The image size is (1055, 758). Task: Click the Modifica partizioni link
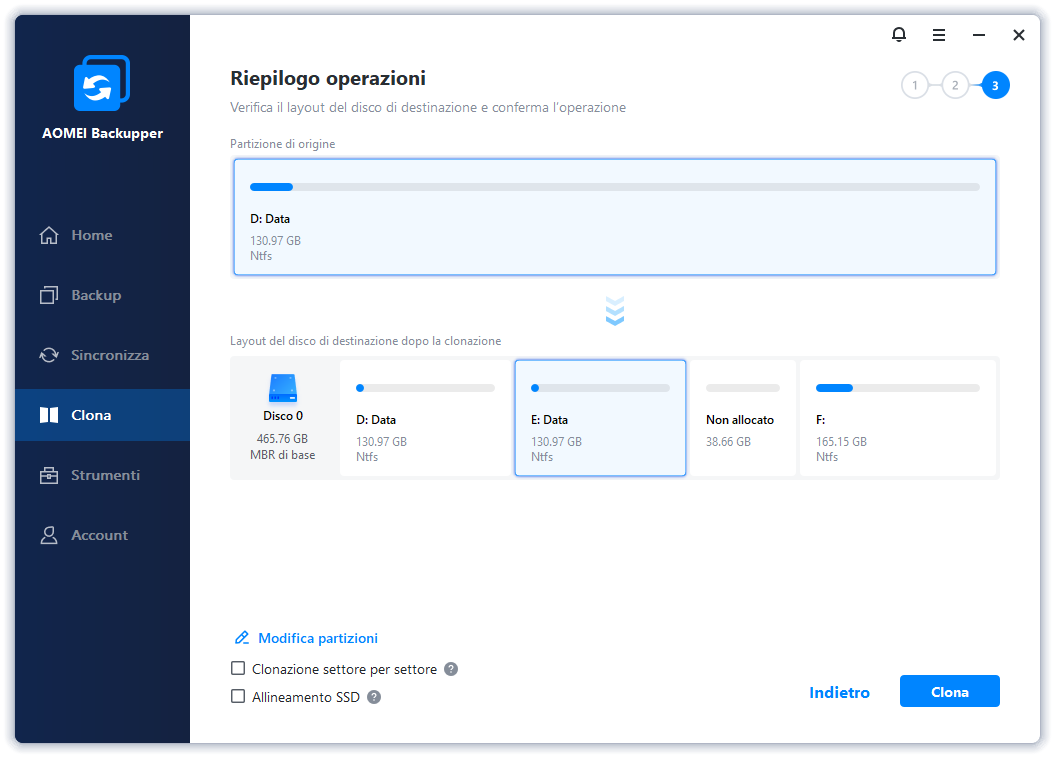318,638
